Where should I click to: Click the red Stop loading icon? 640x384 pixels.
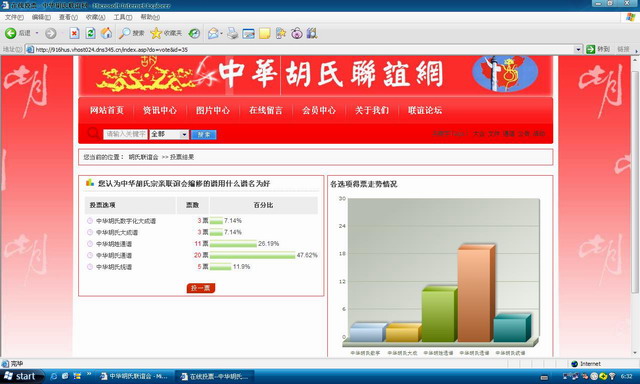[x=74, y=33]
